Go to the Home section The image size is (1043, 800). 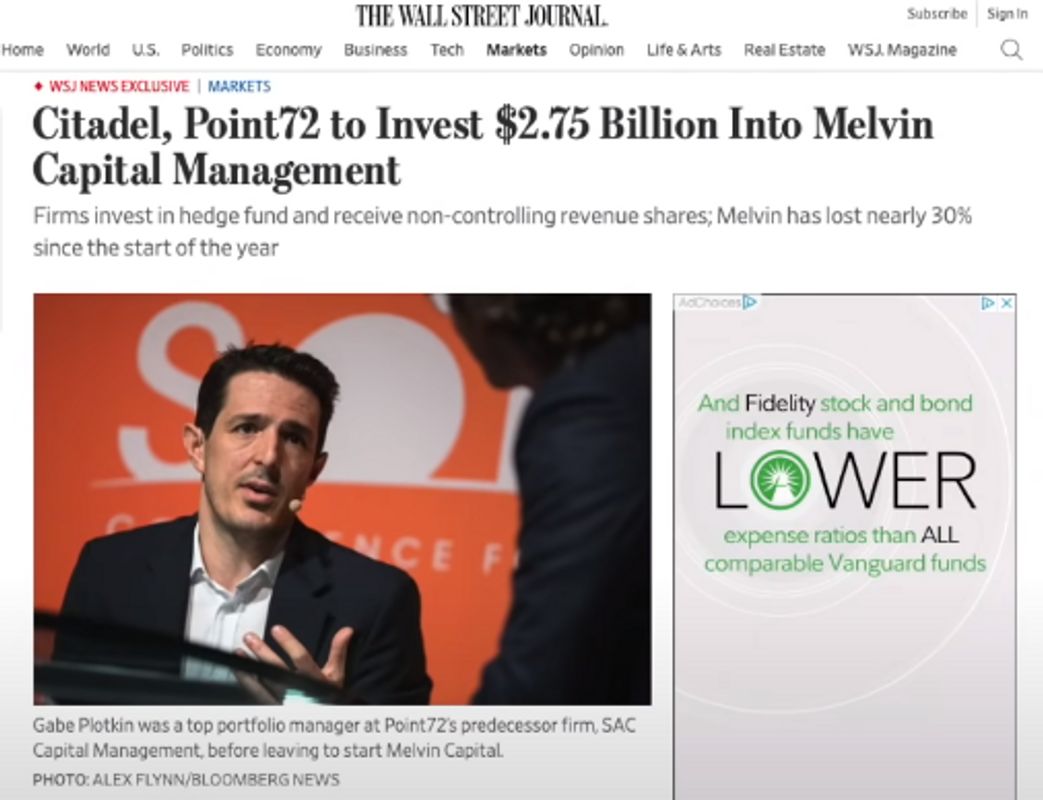click(x=23, y=50)
